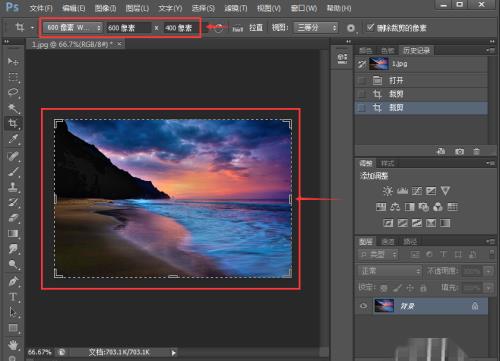Select the 1.jpg history snapshot
500x361 pixels.
pyautogui.click(x=421, y=64)
